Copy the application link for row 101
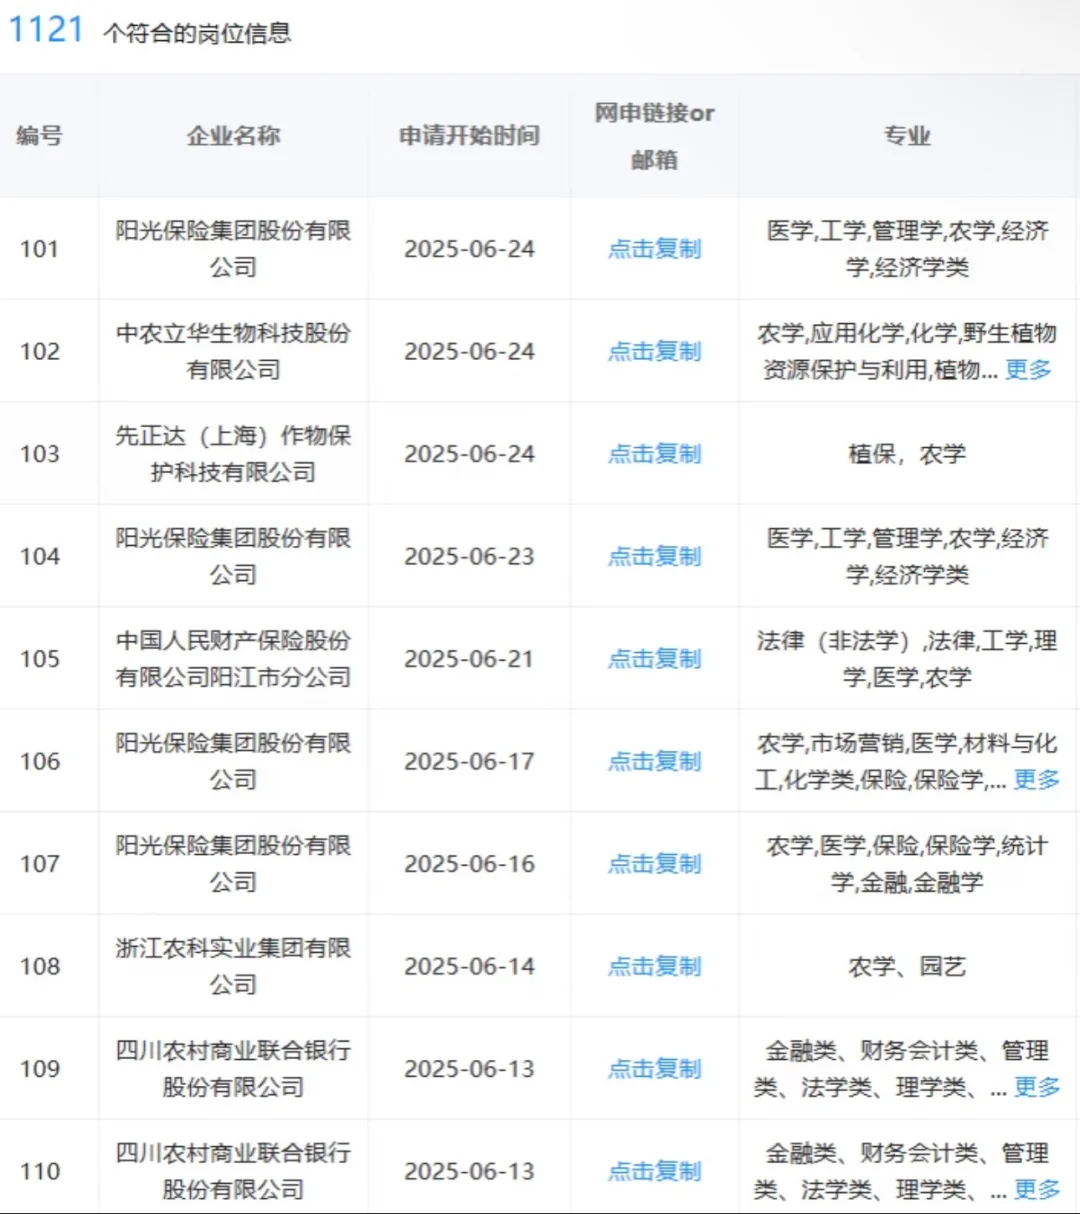This screenshot has width=1080, height=1214. click(655, 249)
